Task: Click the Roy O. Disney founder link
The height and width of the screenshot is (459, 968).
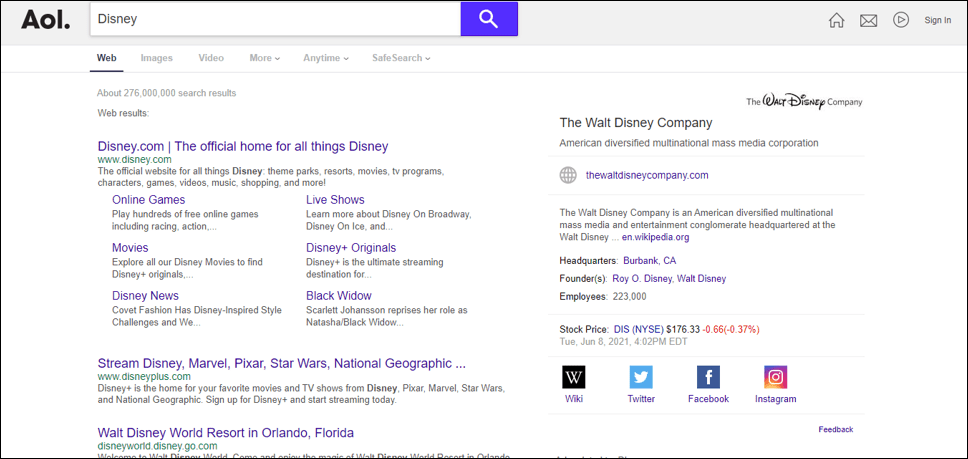Action: coord(641,279)
